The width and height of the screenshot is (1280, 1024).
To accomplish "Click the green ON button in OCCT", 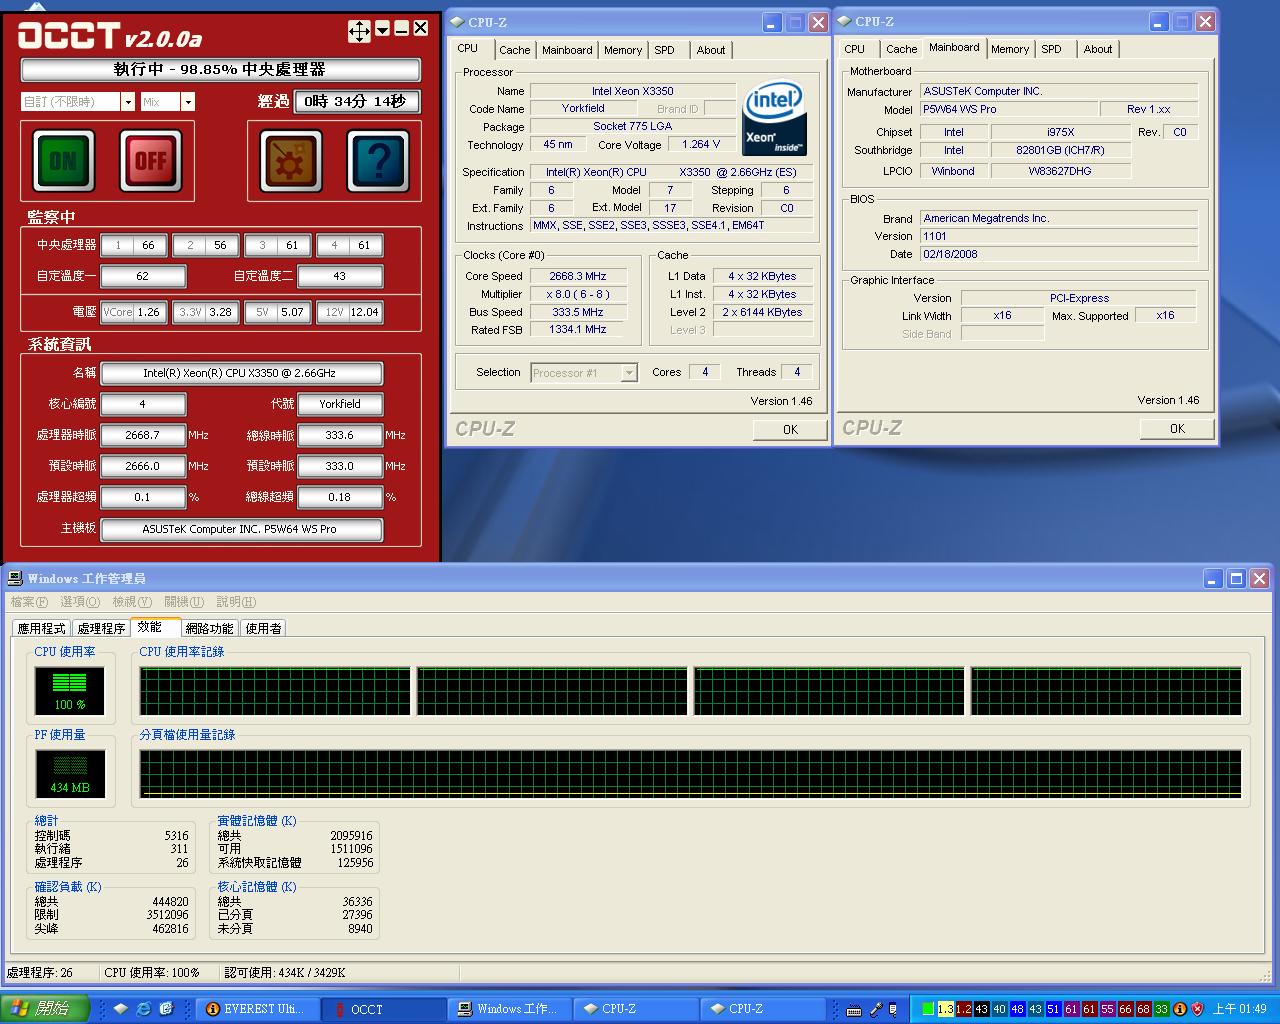I will click(x=63, y=160).
